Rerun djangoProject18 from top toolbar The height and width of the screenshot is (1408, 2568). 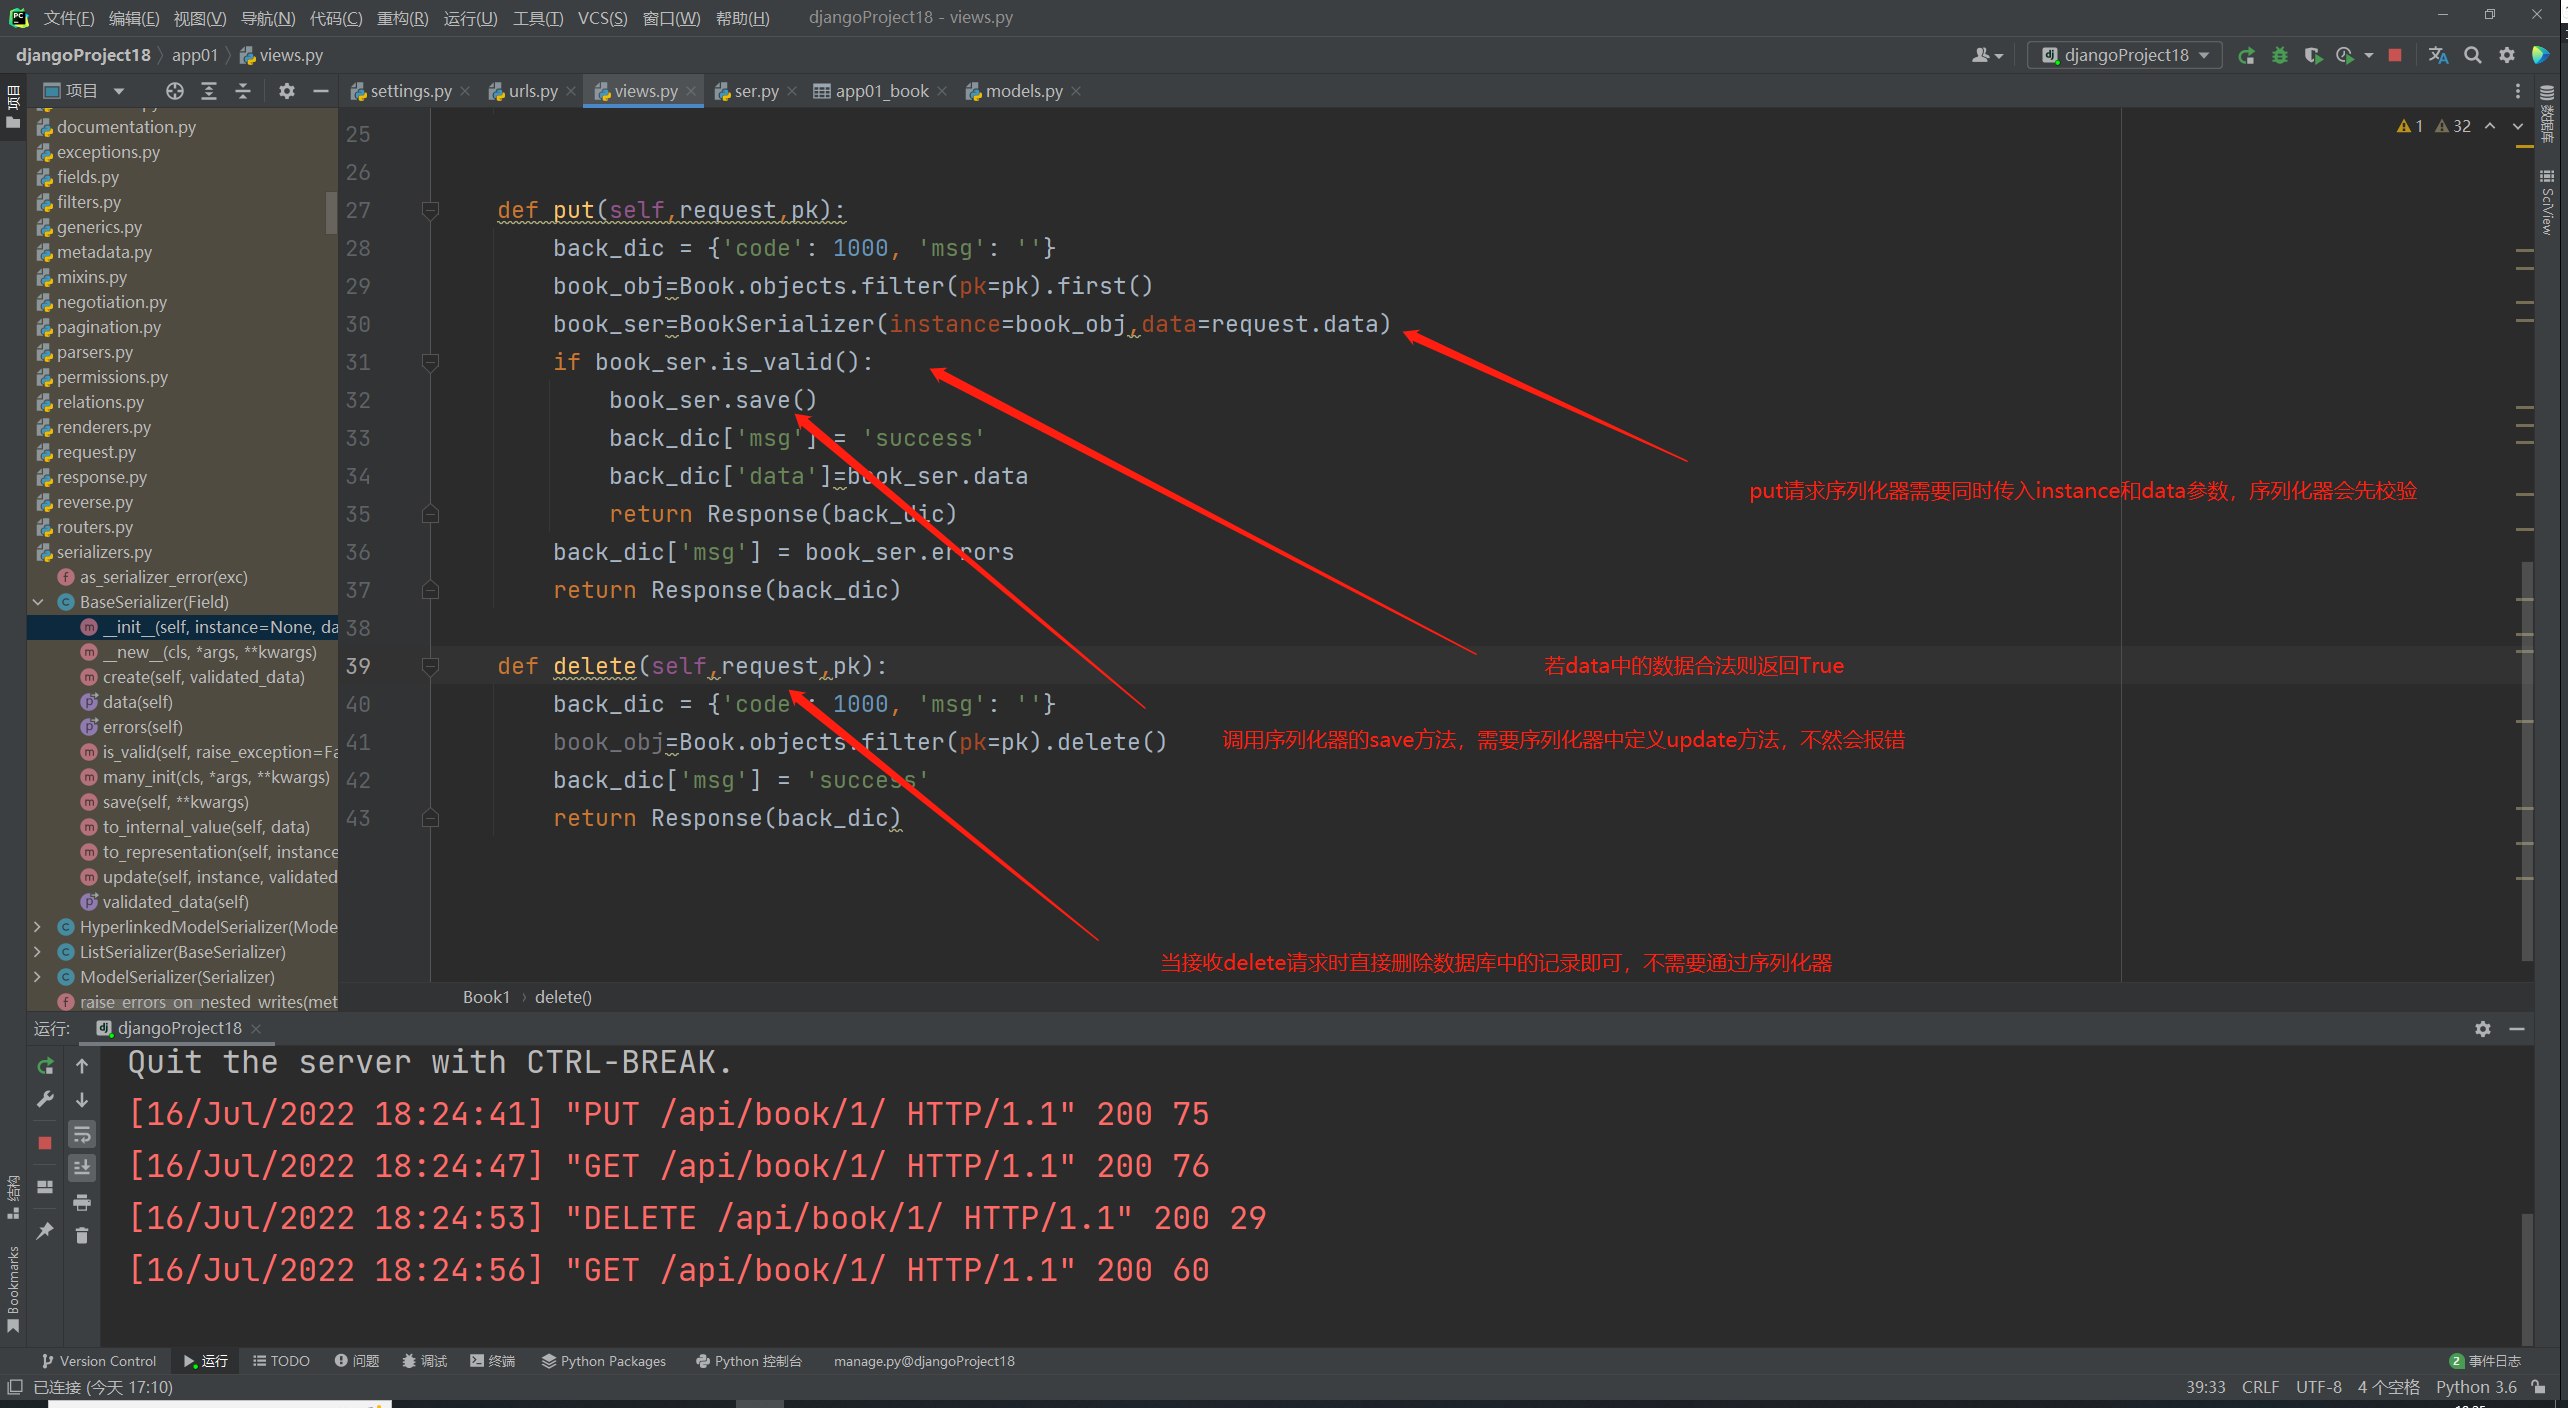(2246, 56)
